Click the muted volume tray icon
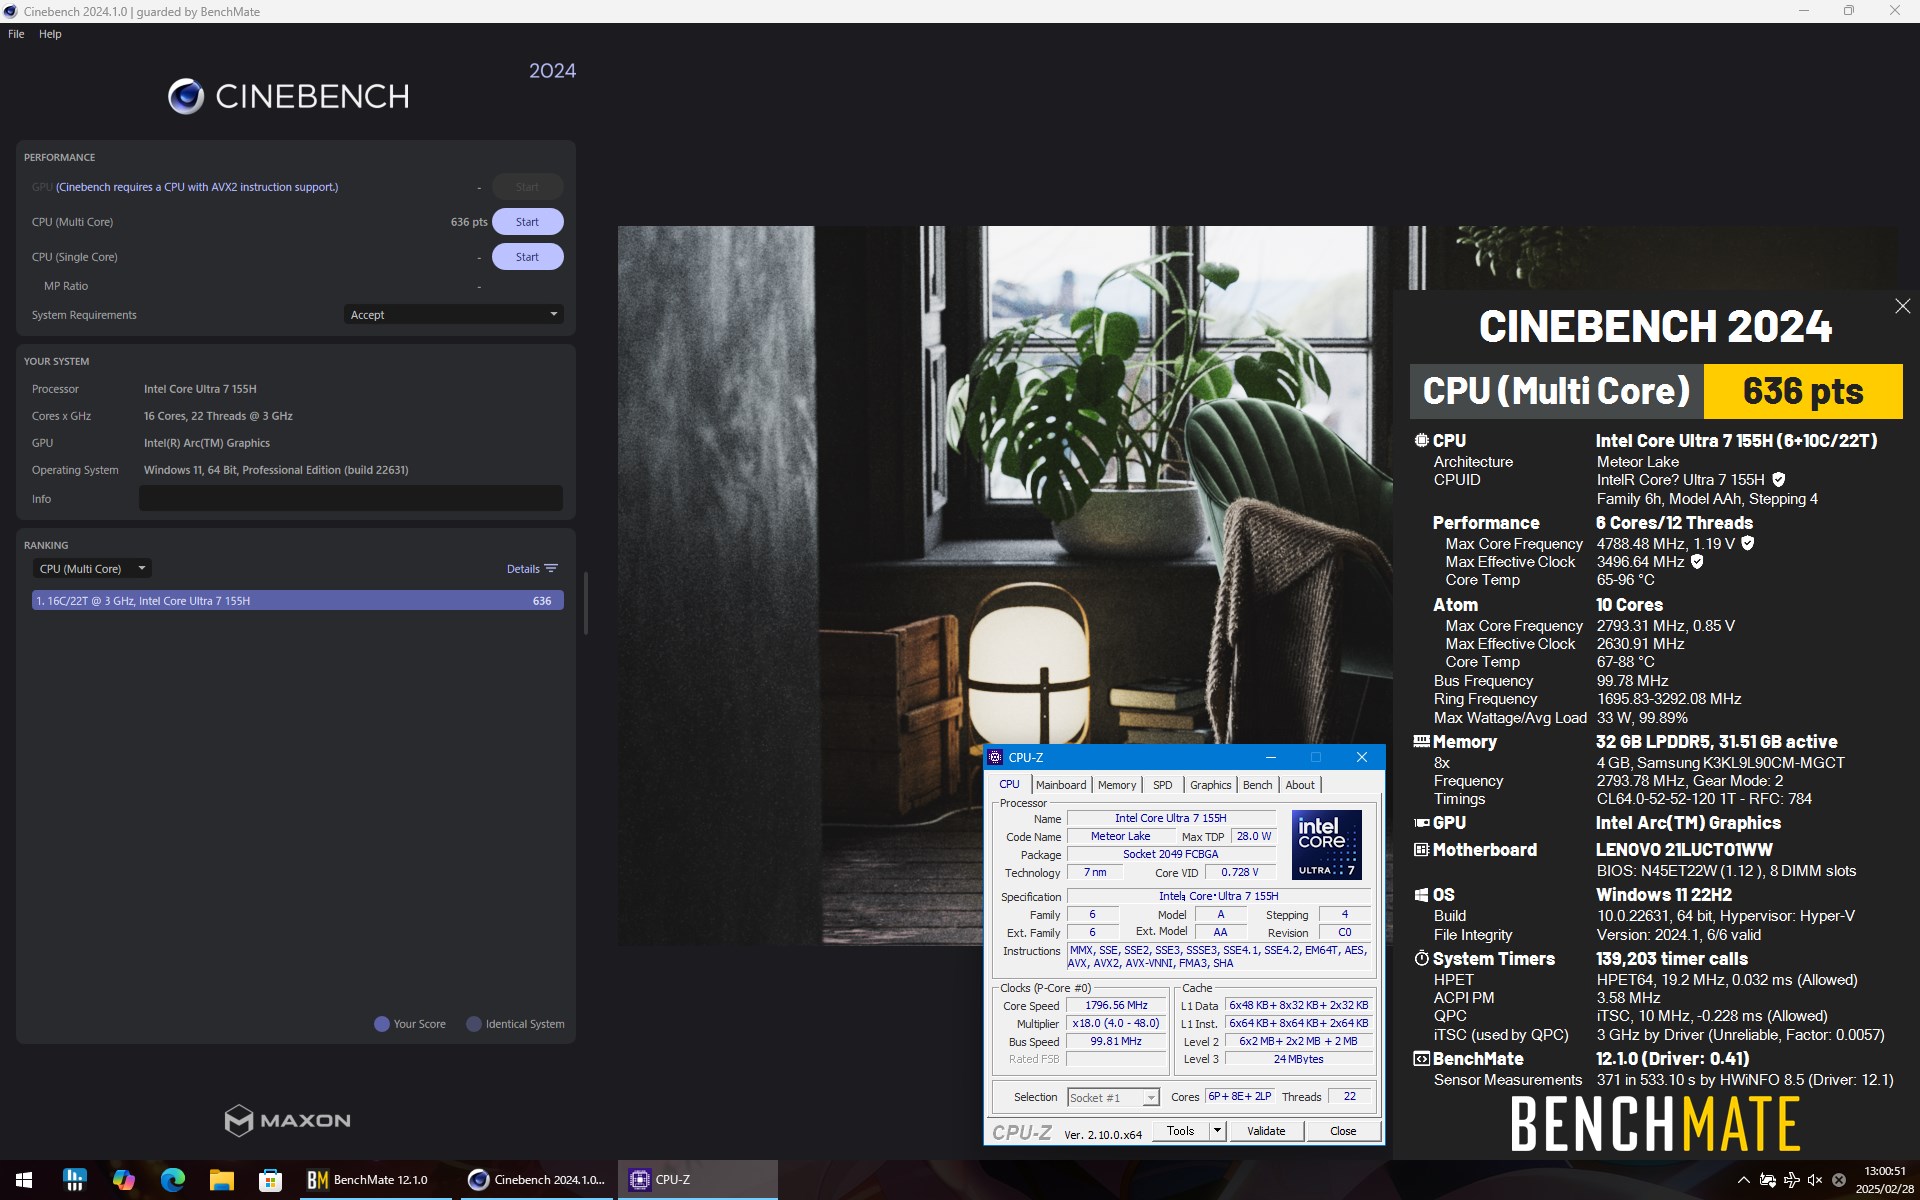Image resolution: width=1920 pixels, height=1200 pixels. [x=1815, y=1180]
